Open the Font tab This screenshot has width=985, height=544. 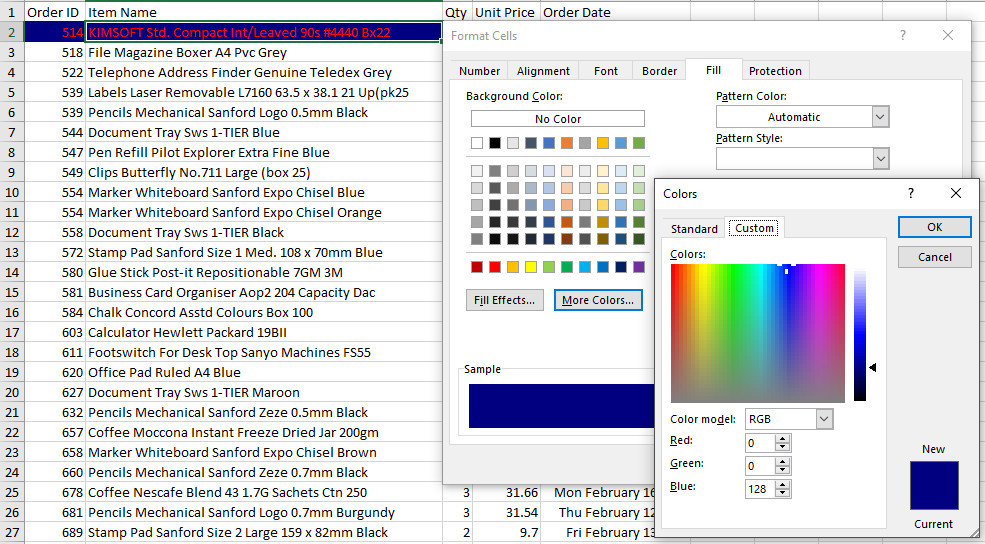[606, 71]
